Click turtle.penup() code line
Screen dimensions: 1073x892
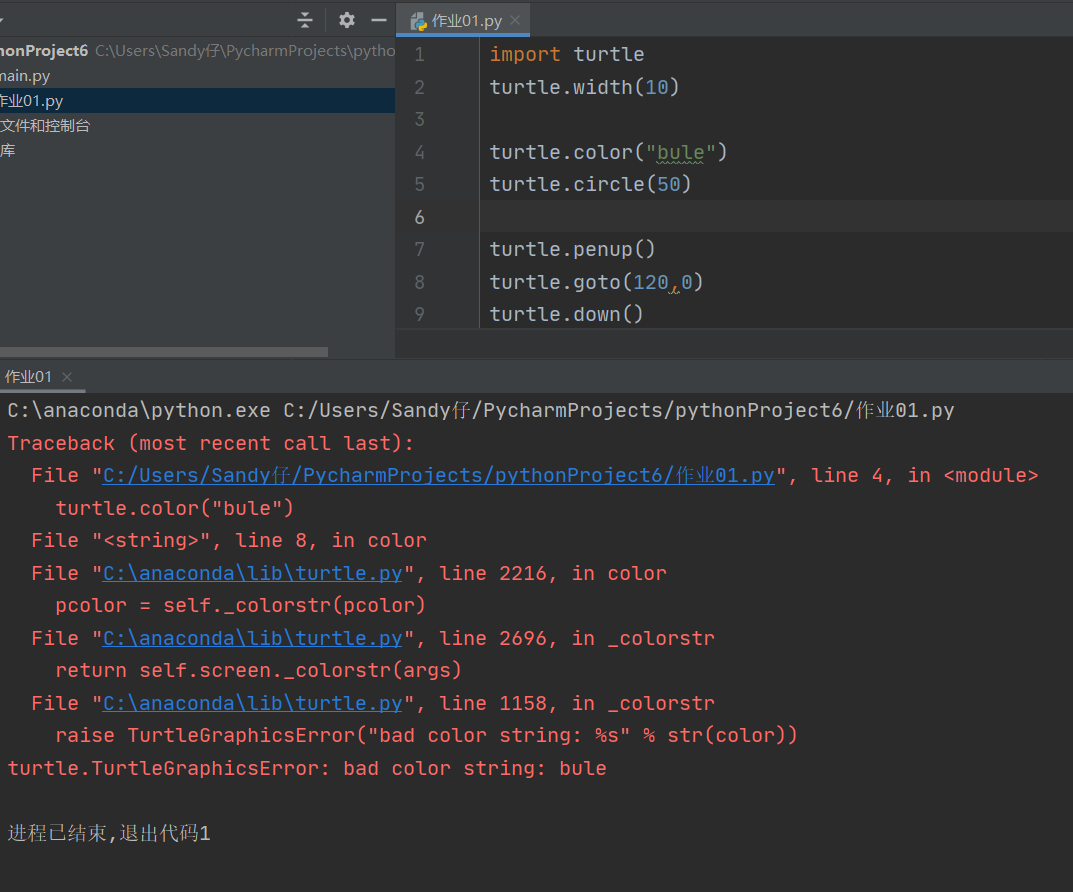pos(572,249)
